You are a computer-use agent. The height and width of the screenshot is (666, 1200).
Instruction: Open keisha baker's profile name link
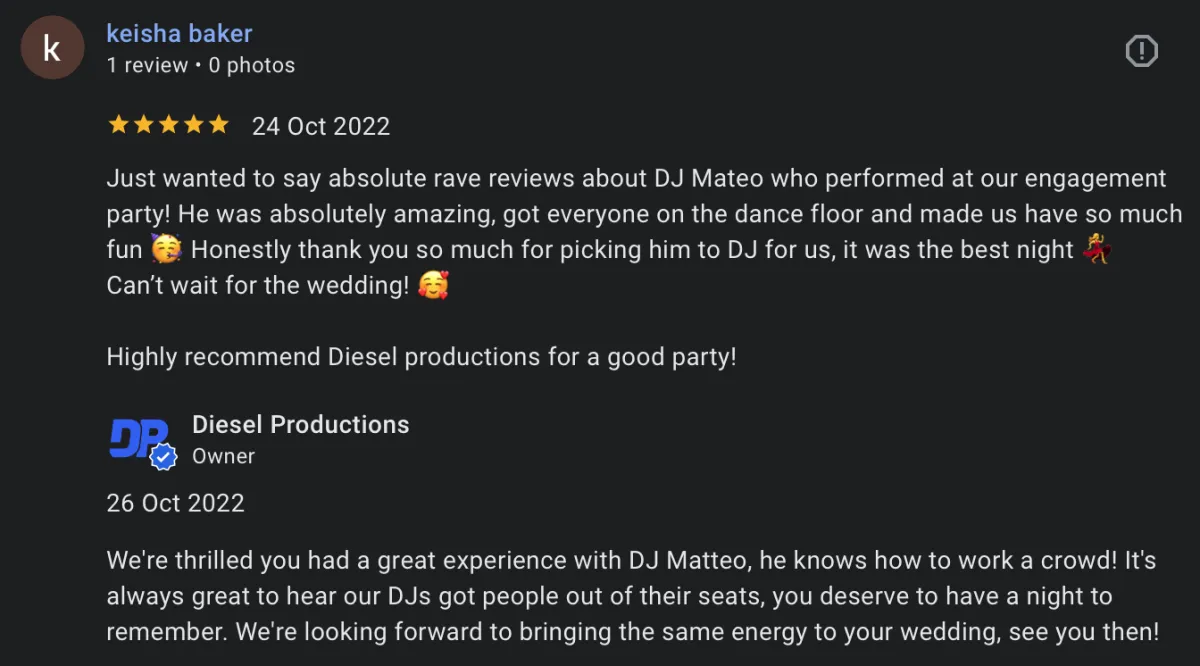(x=179, y=33)
